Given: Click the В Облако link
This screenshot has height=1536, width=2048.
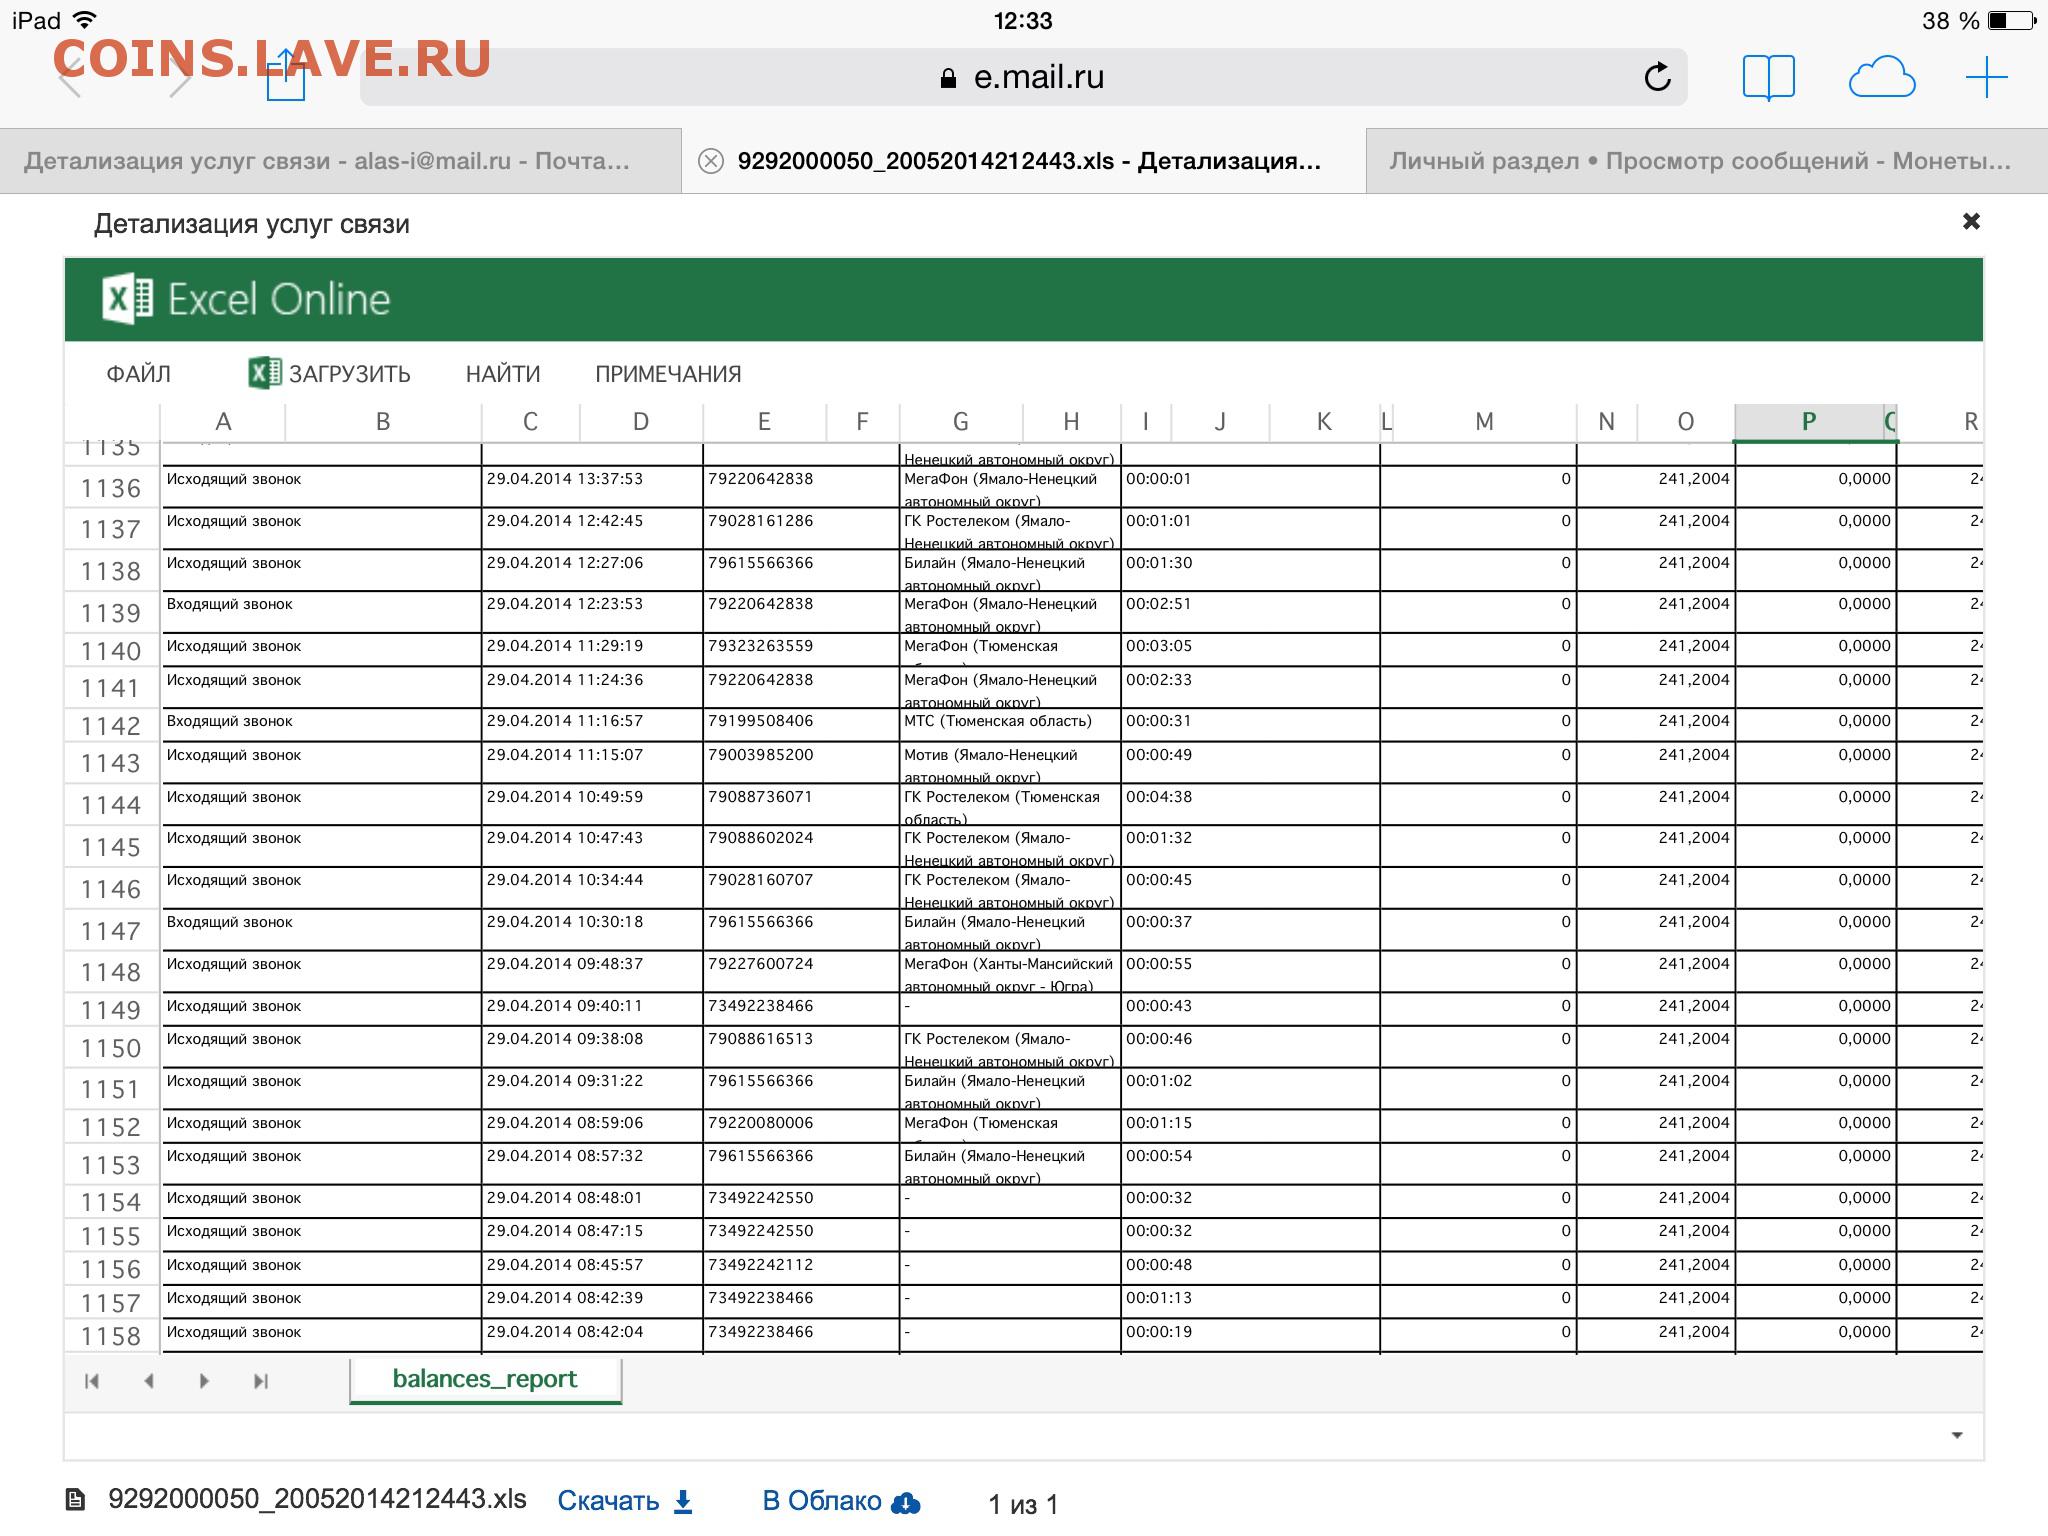Looking at the screenshot, I should point(822,1501).
